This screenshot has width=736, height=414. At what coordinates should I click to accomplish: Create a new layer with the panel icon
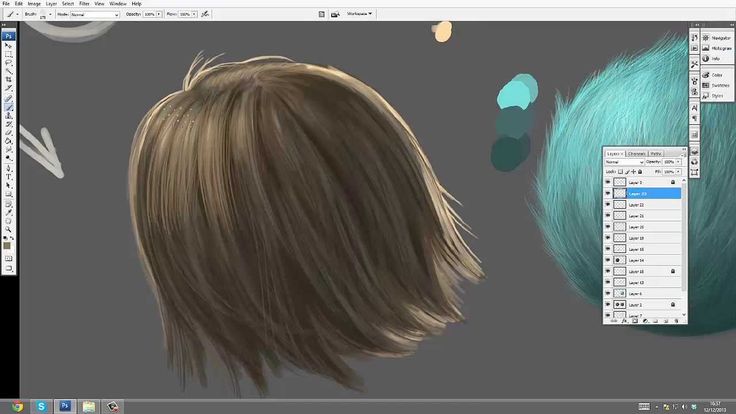[x=666, y=321]
